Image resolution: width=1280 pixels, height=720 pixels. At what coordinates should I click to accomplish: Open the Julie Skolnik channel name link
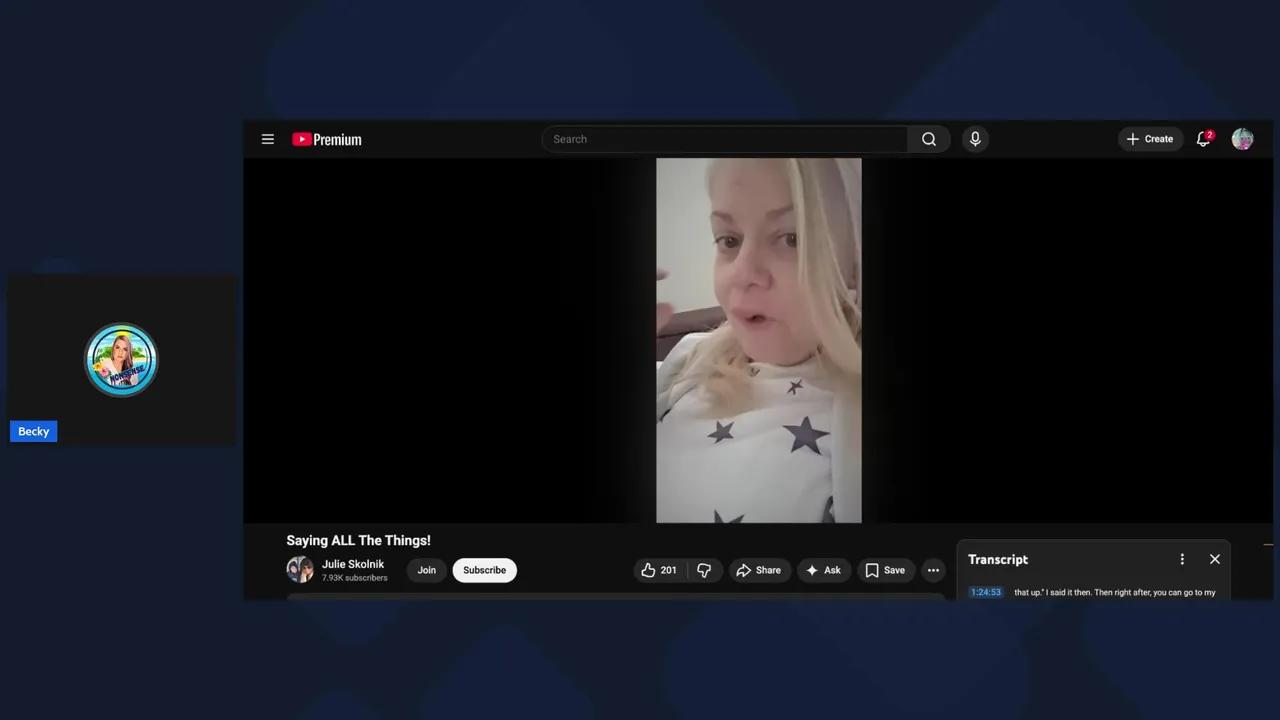pos(353,564)
